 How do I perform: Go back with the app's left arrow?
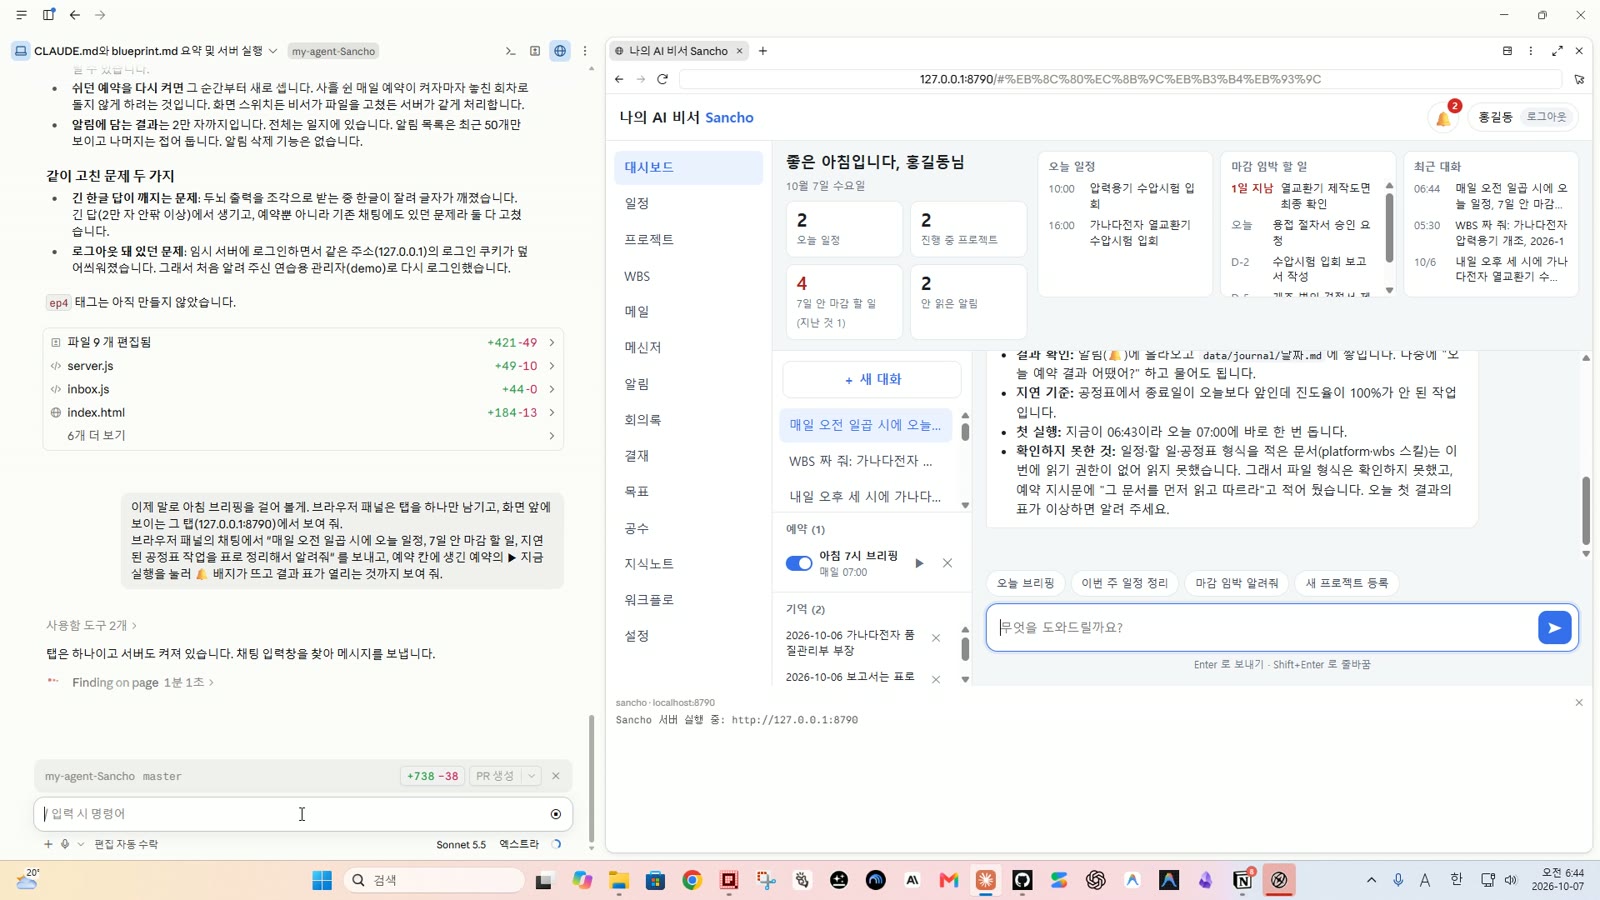pos(75,15)
